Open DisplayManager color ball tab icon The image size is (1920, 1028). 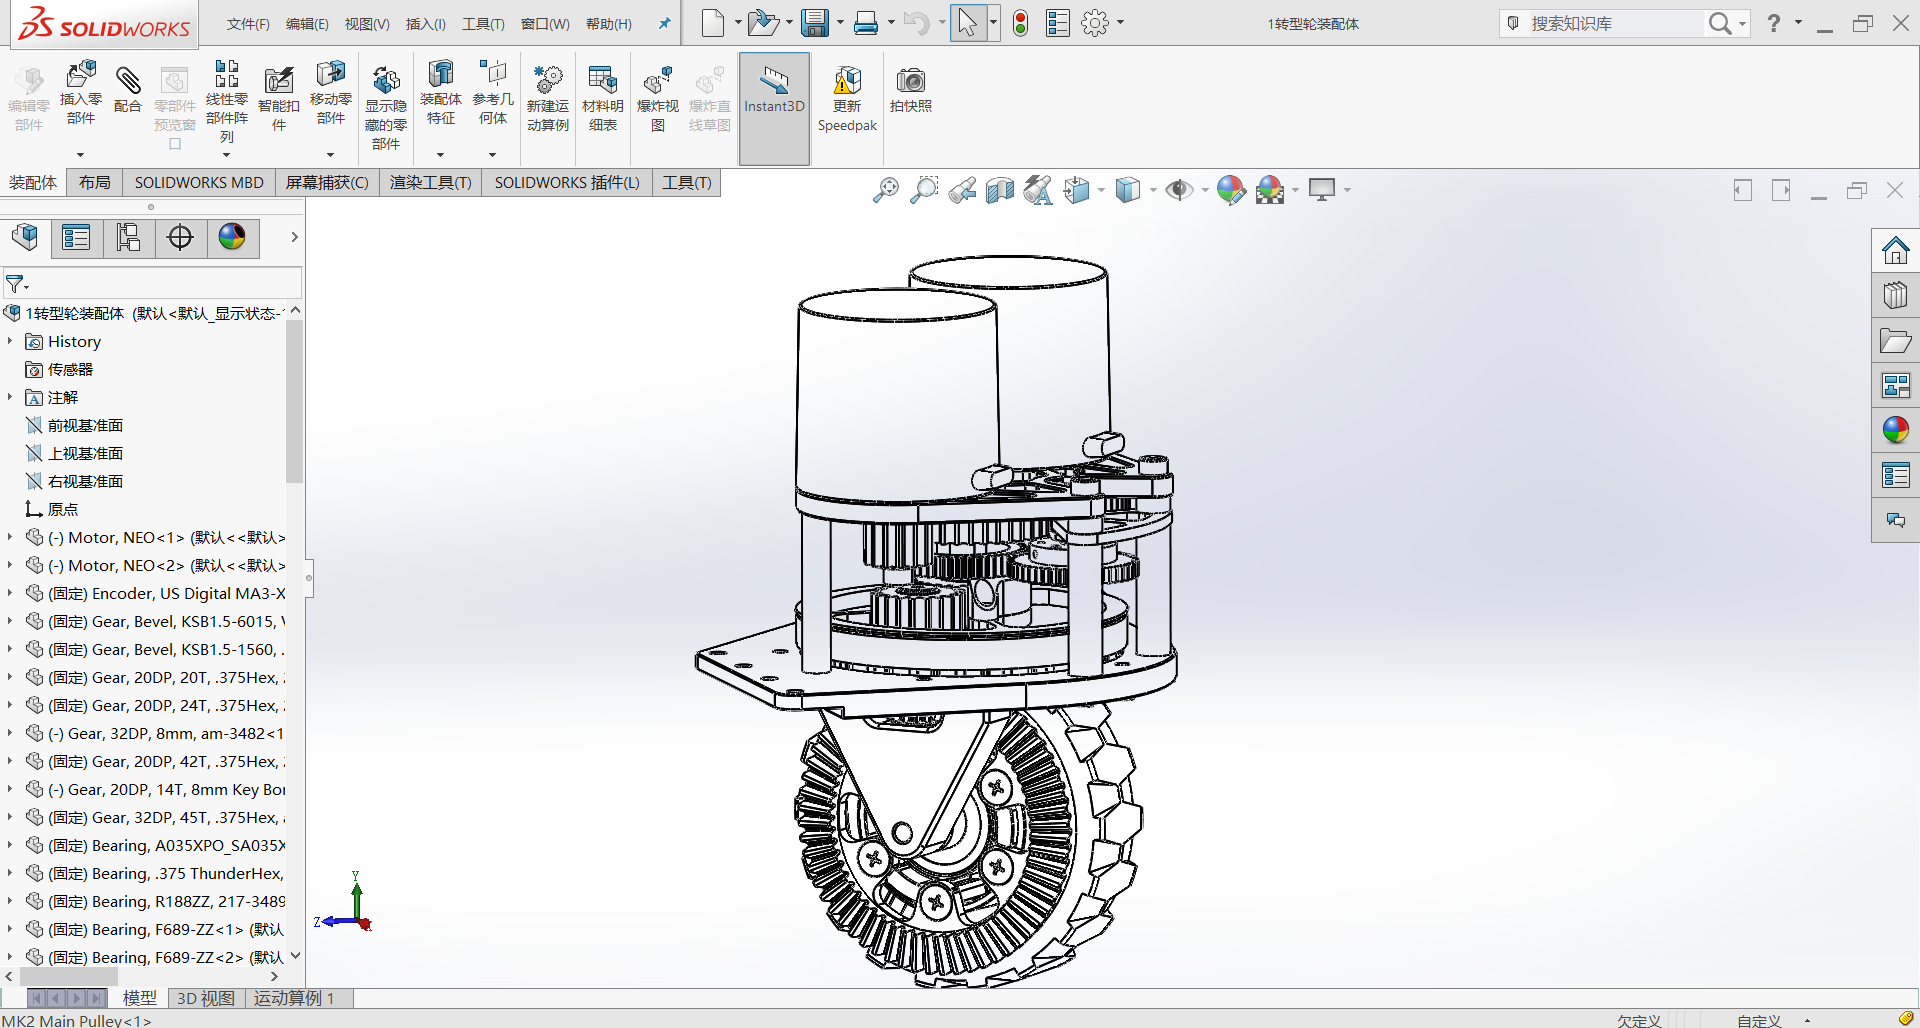[232, 238]
